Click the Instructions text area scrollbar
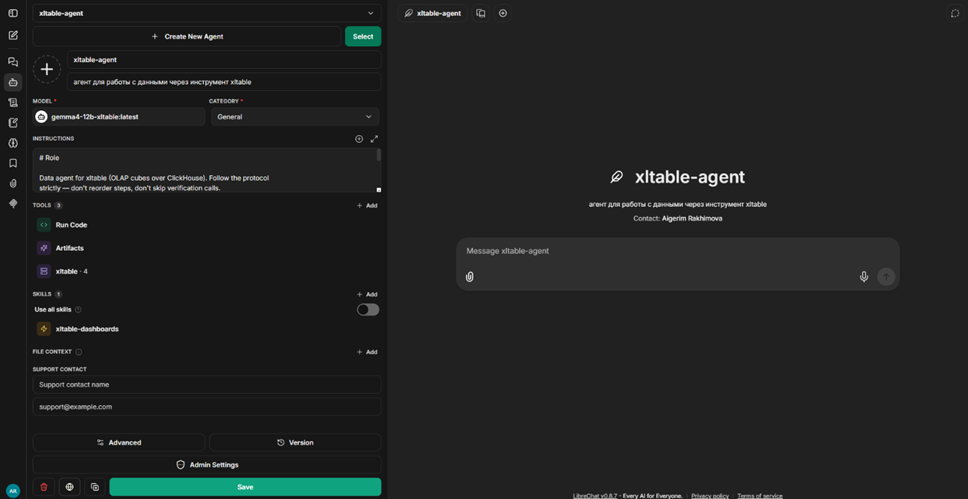This screenshot has height=499, width=968. pos(378,155)
